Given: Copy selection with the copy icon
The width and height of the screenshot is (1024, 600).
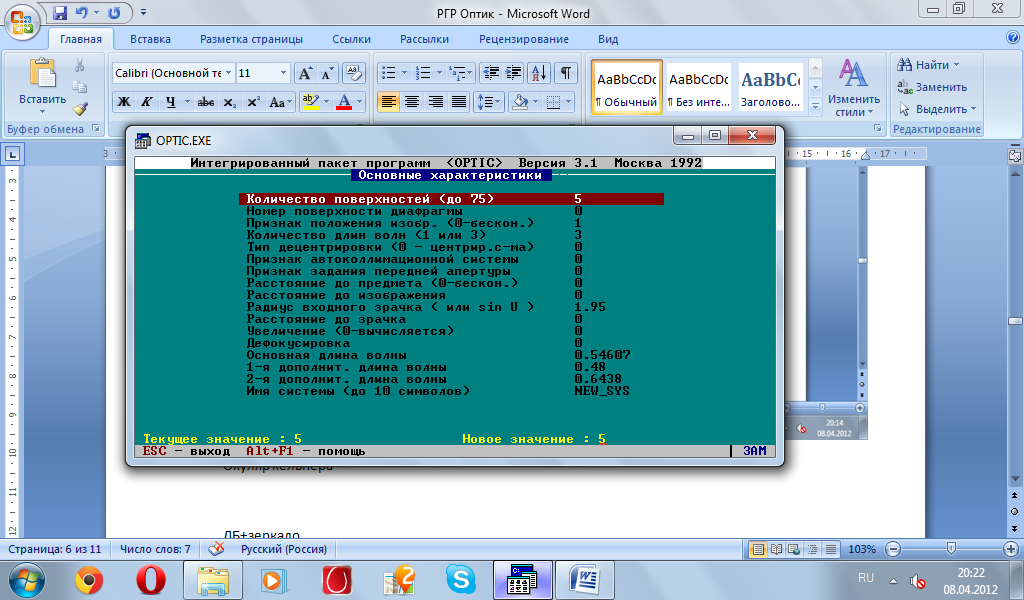Looking at the screenshot, I should click(80, 87).
